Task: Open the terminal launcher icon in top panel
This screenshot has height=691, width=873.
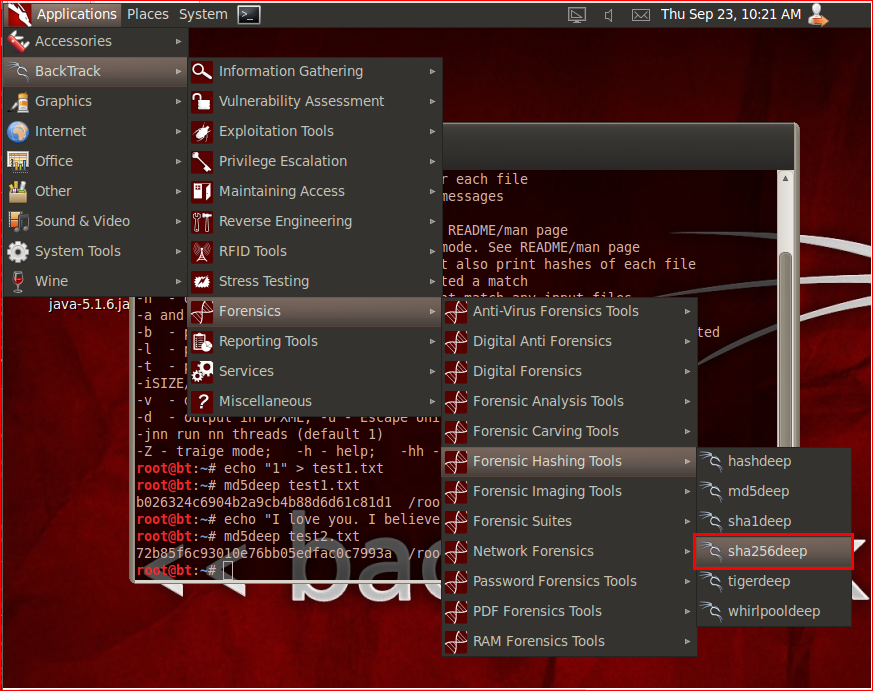Action: click(249, 14)
